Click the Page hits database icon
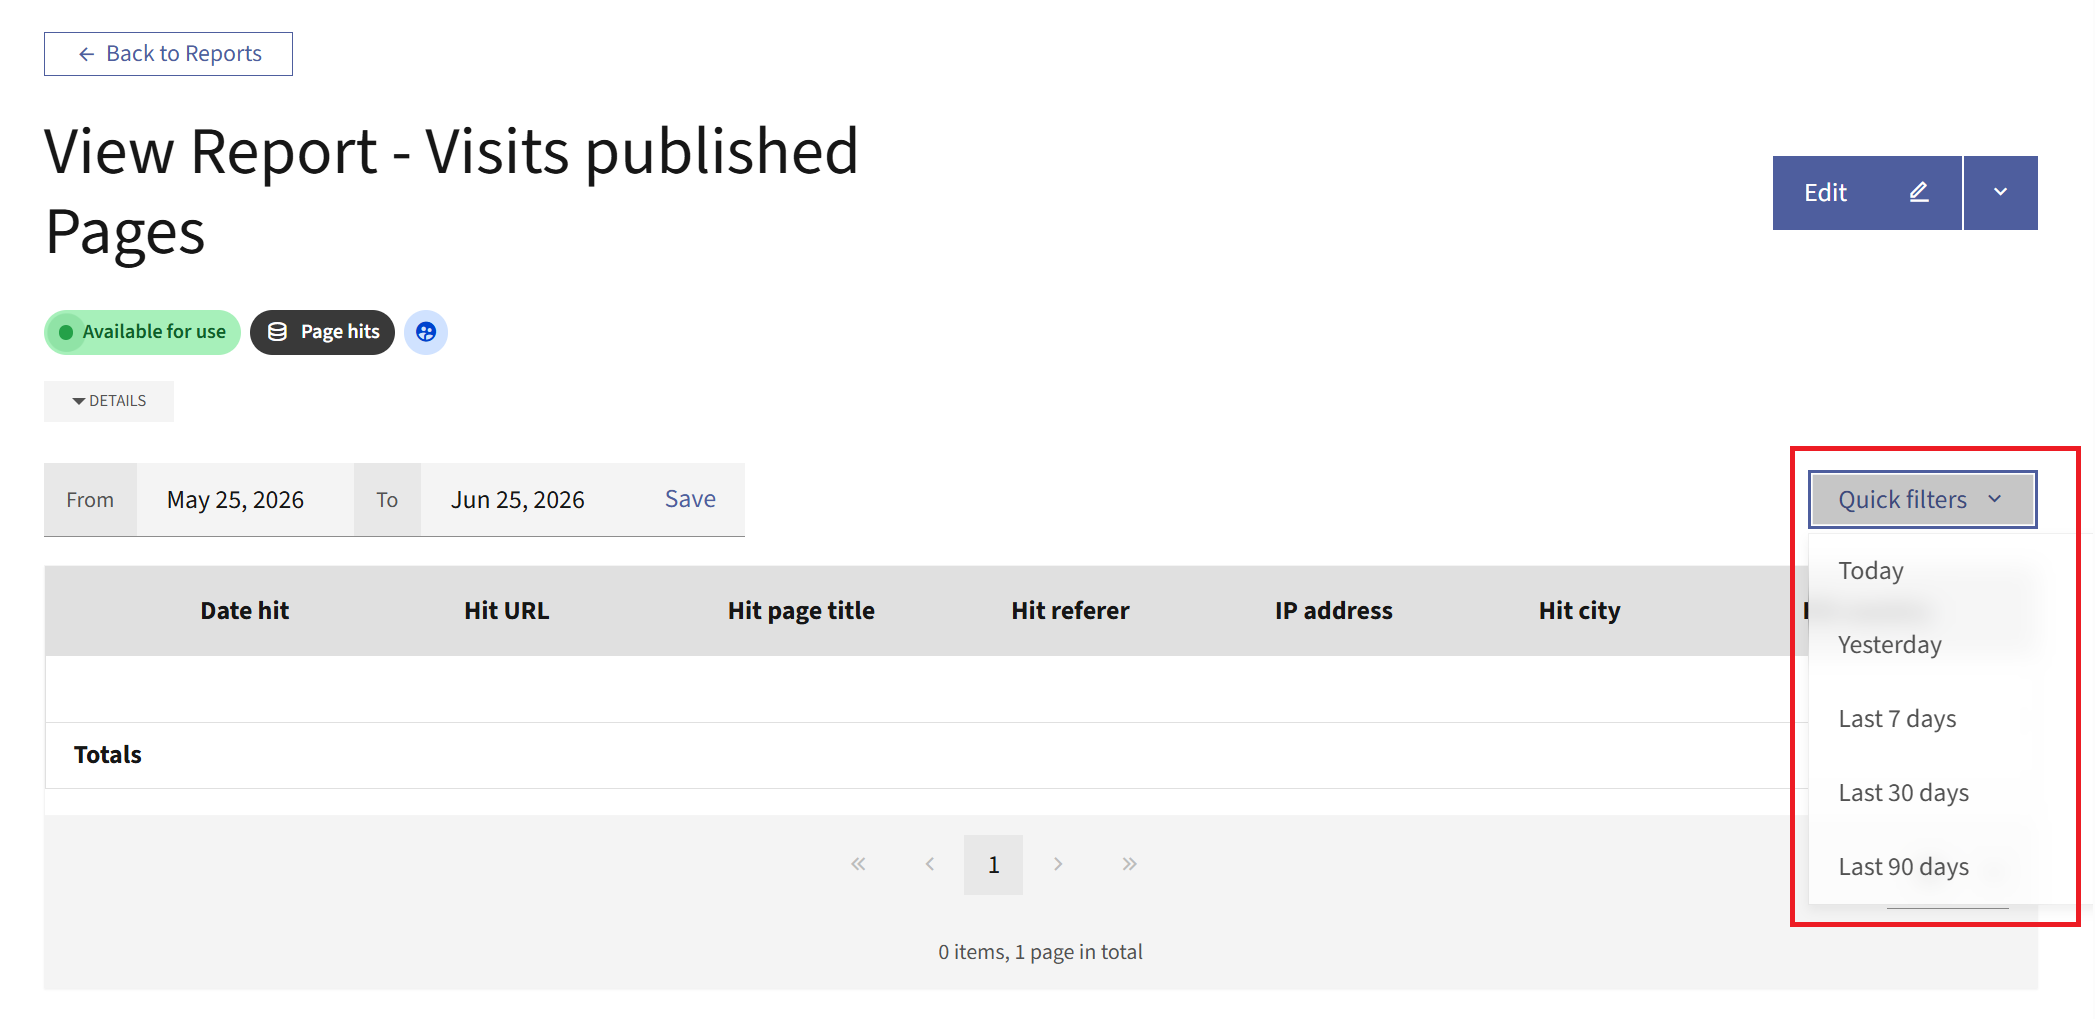 [277, 332]
